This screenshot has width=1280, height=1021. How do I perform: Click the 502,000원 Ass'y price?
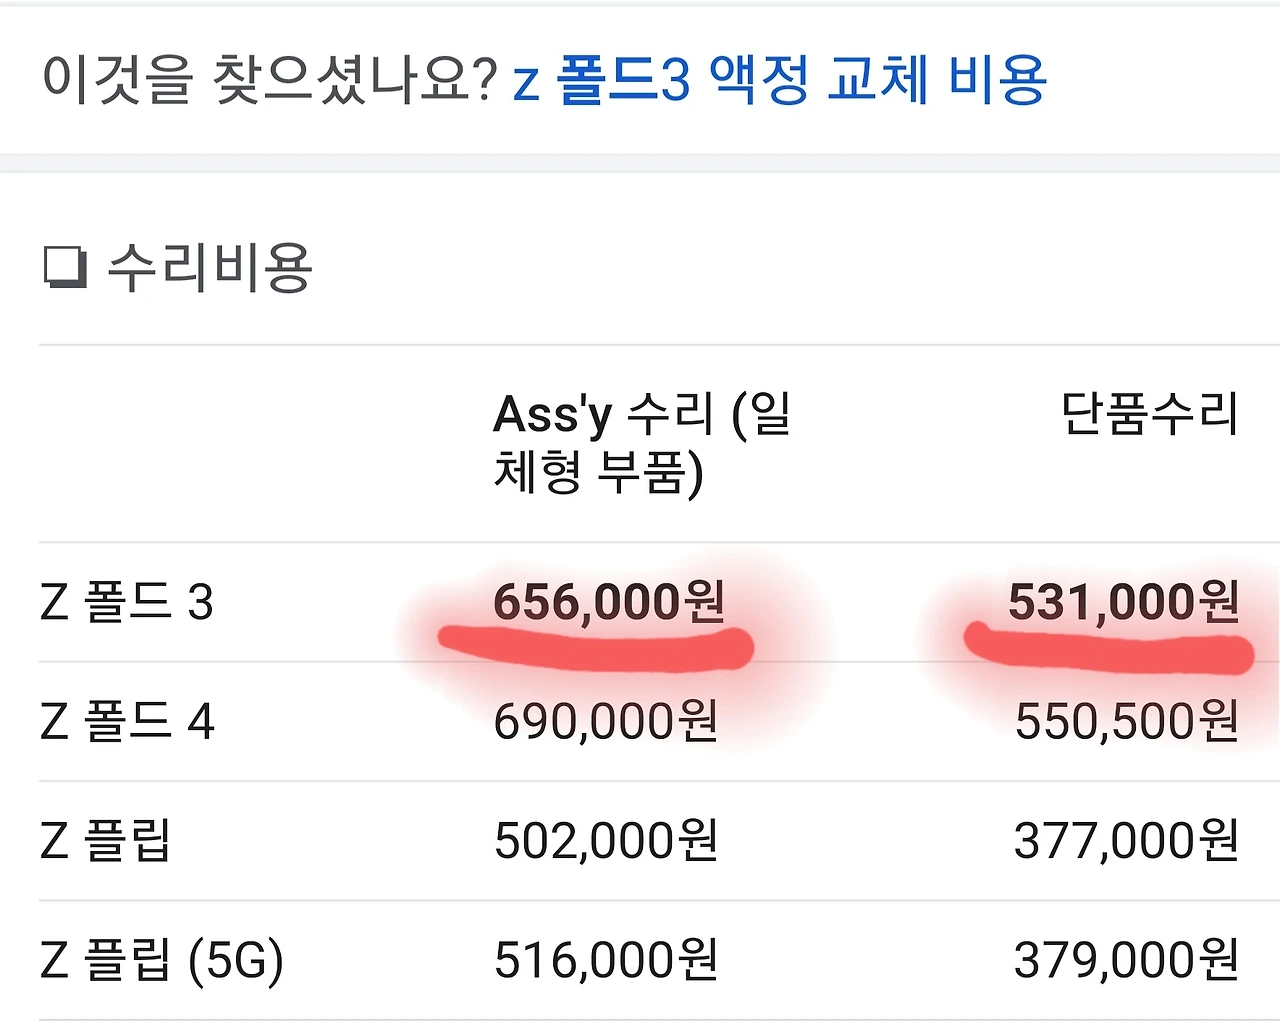606,840
